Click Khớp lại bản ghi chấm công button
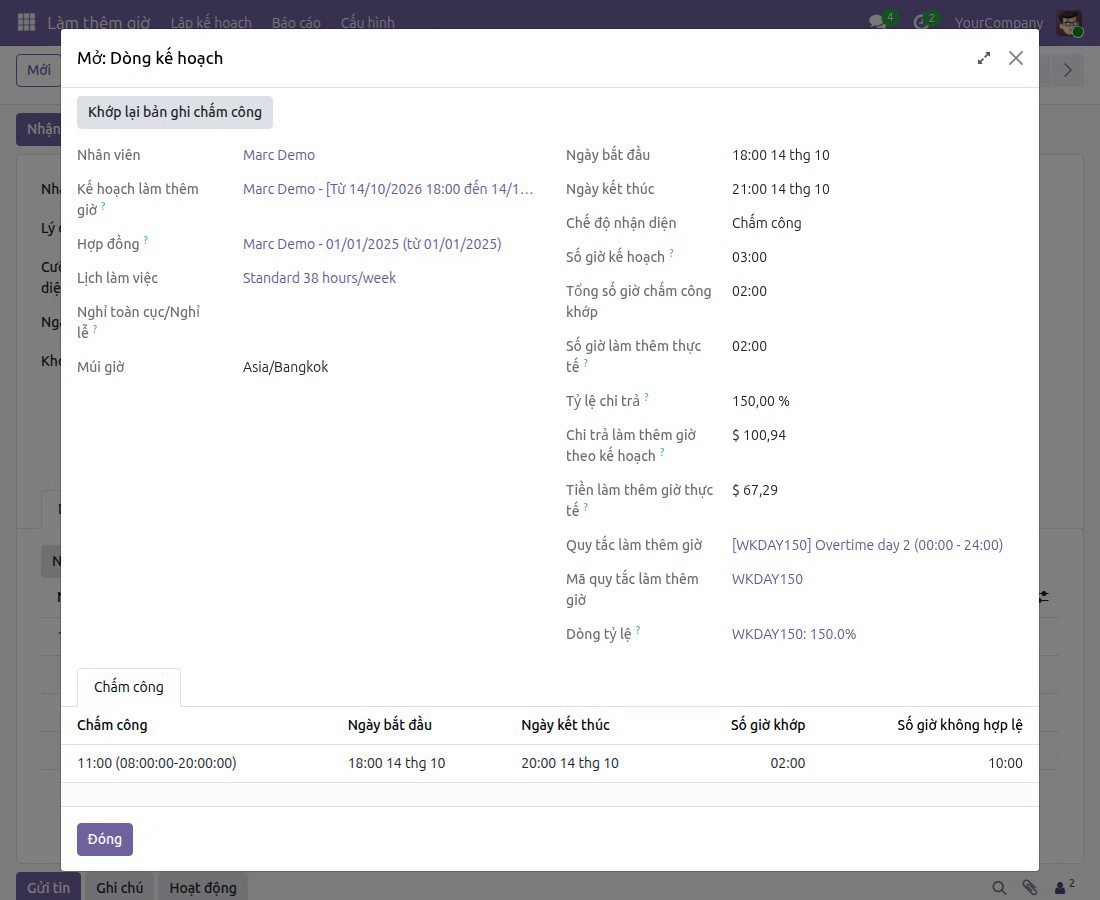Image resolution: width=1100 pixels, height=900 pixels. 175,112
